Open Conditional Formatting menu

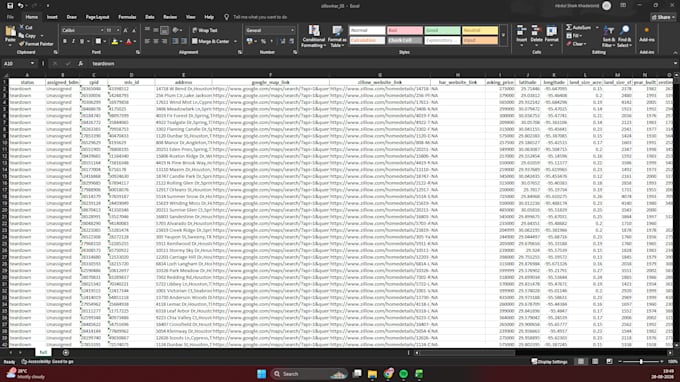pyautogui.click(x=314, y=36)
